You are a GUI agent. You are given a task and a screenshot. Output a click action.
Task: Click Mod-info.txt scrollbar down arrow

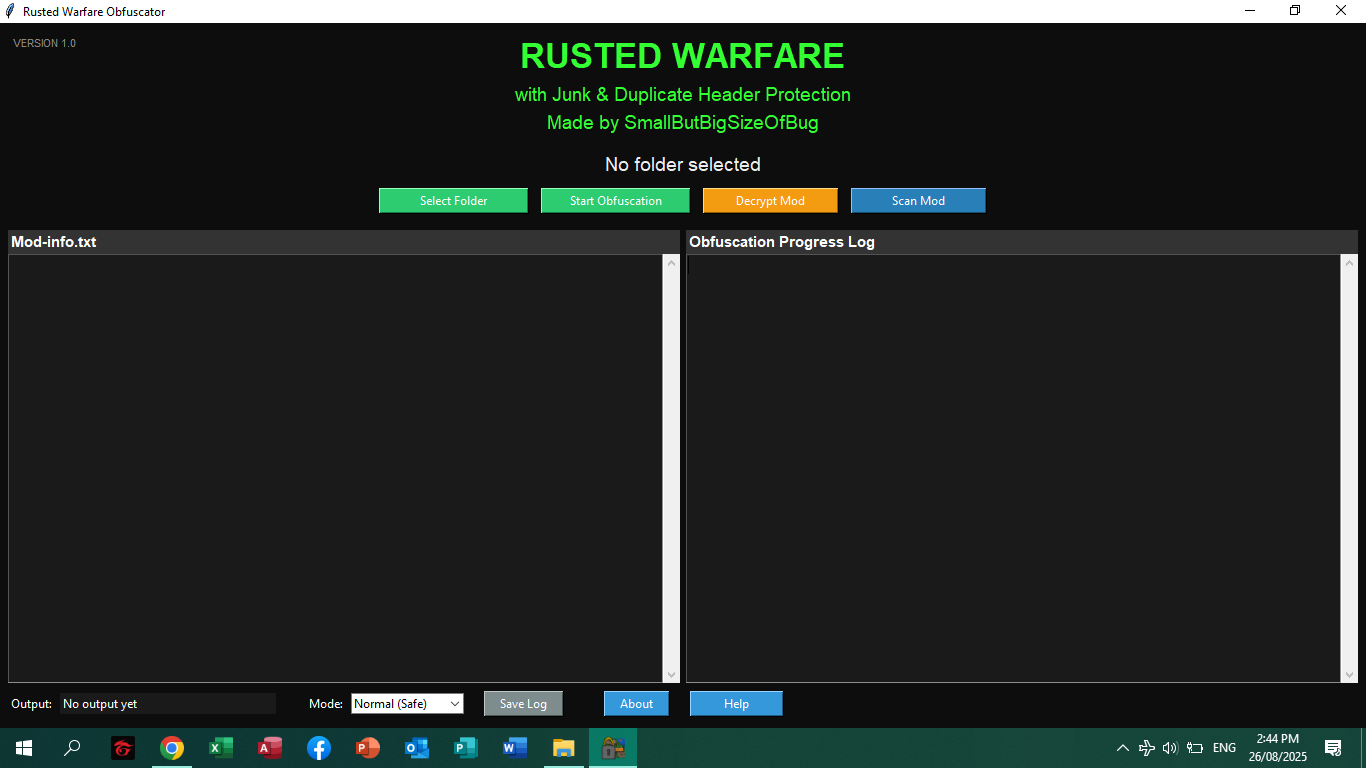[671, 674]
